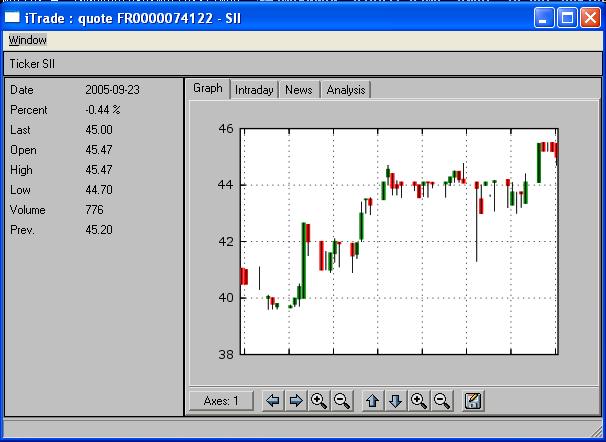The width and height of the screenshot is (606, 442).
Task: Move chart down with the down arrow icon
Action: pyautogui.click(x=395, y=401)
